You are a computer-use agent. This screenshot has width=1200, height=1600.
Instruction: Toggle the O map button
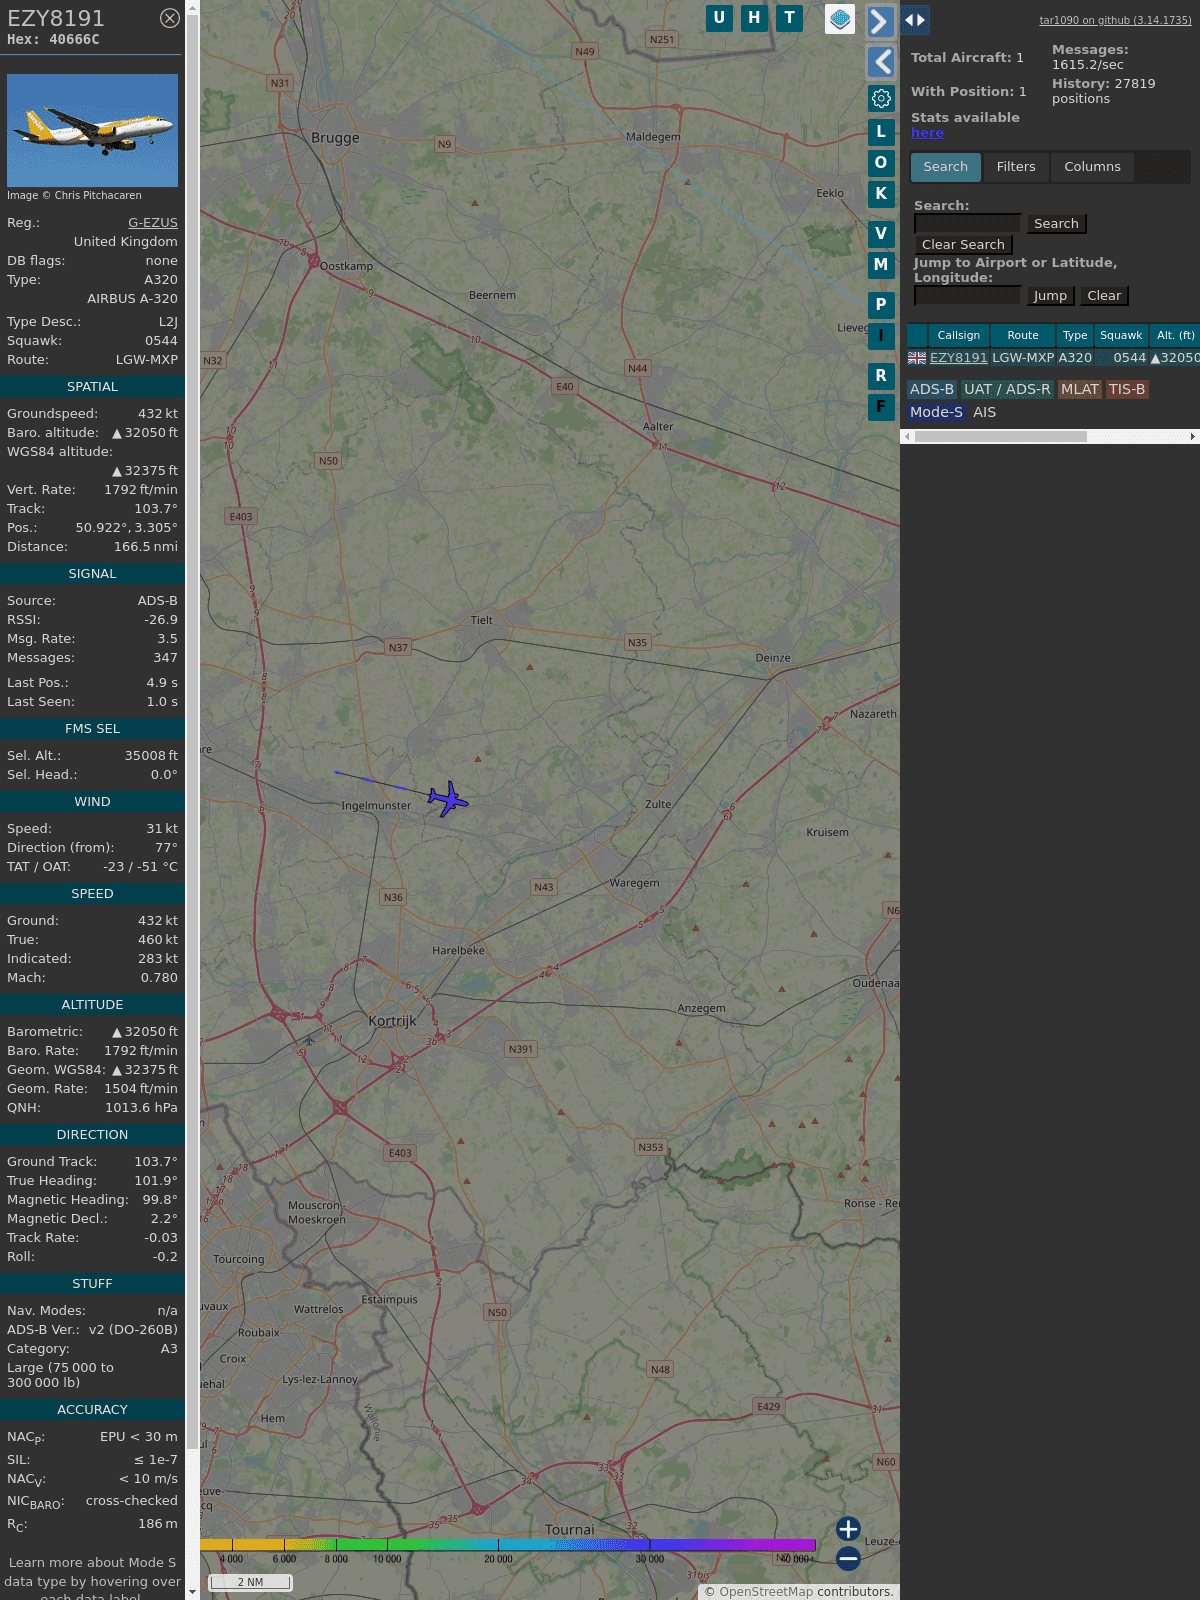tap(881, 162)
